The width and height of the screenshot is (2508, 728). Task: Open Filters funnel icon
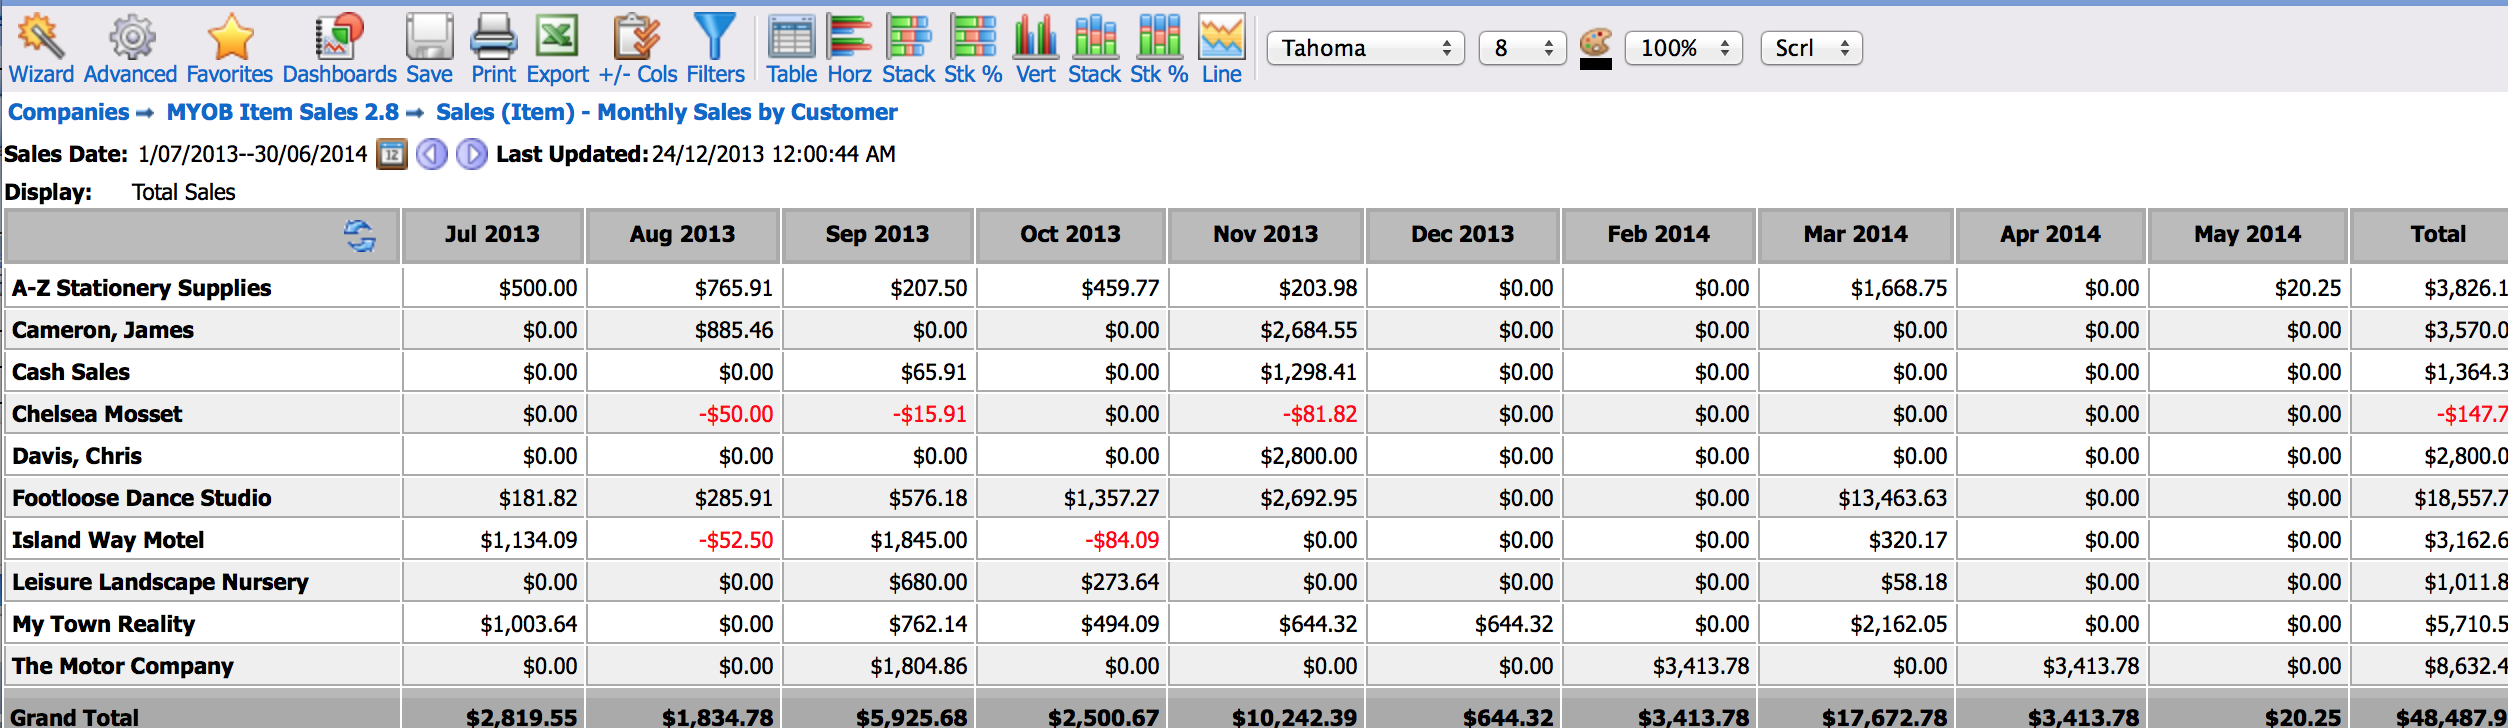click(x=715, y=48)
